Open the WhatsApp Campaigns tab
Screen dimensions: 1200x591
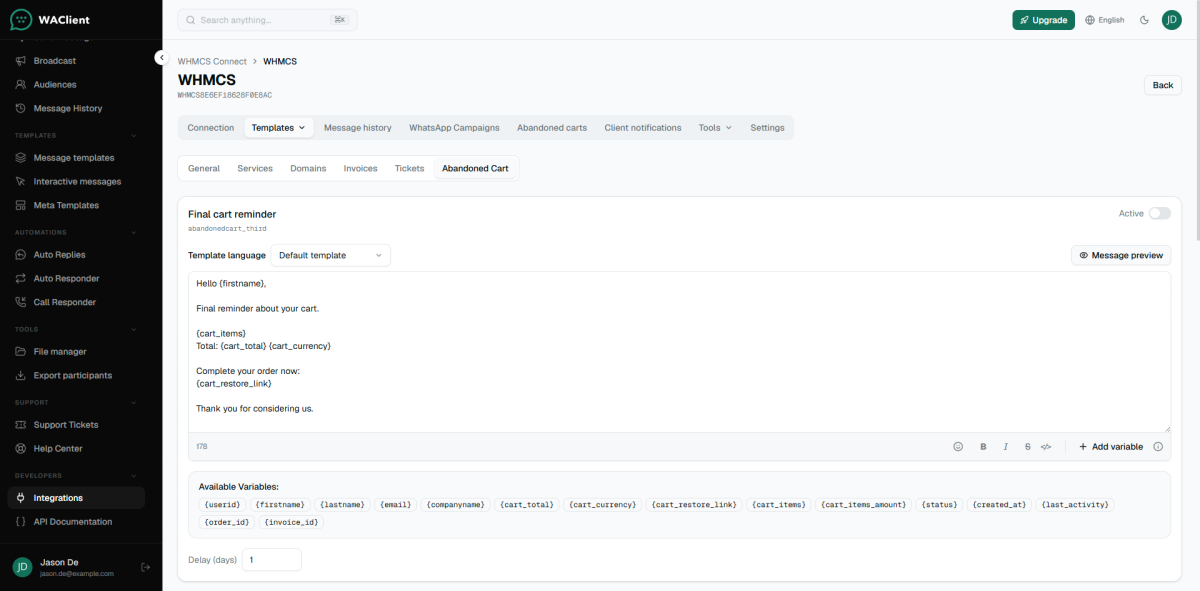tap(454, 128)
